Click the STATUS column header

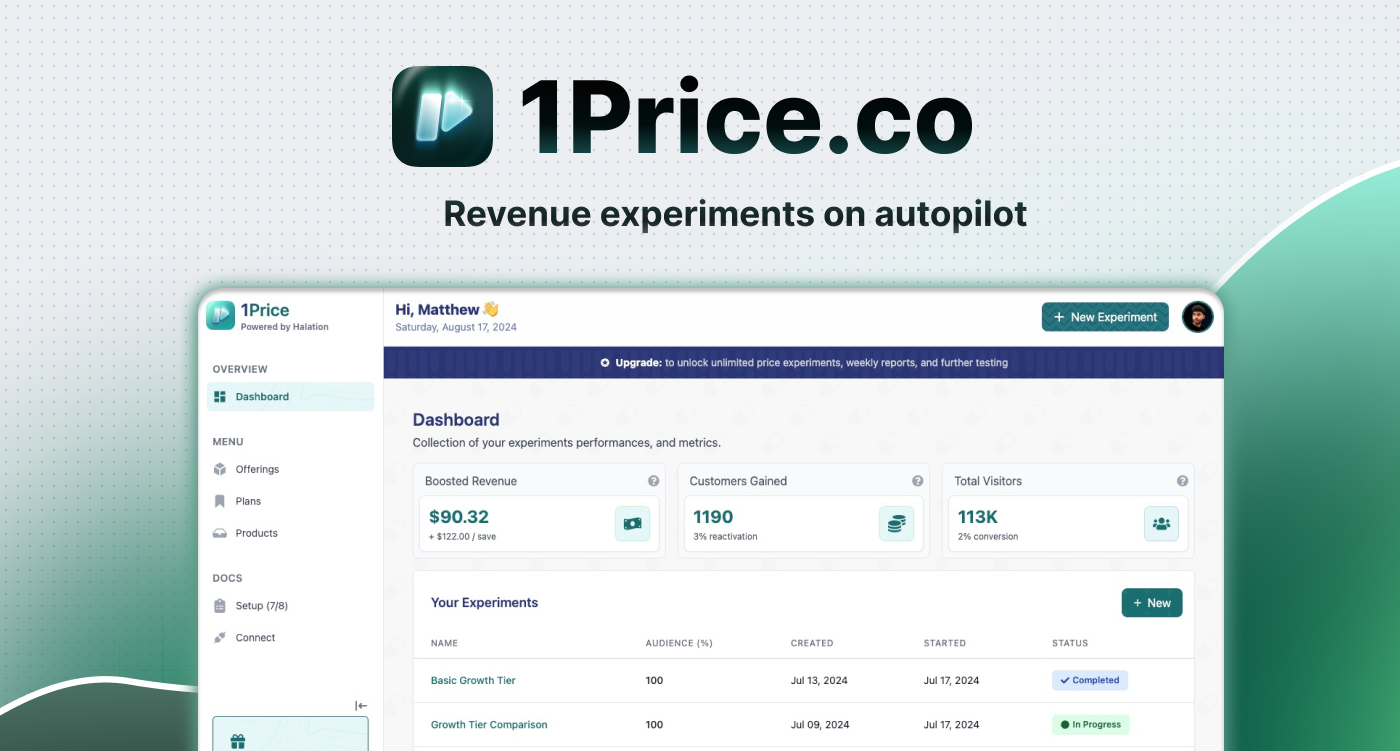[x=1070, y=643]
